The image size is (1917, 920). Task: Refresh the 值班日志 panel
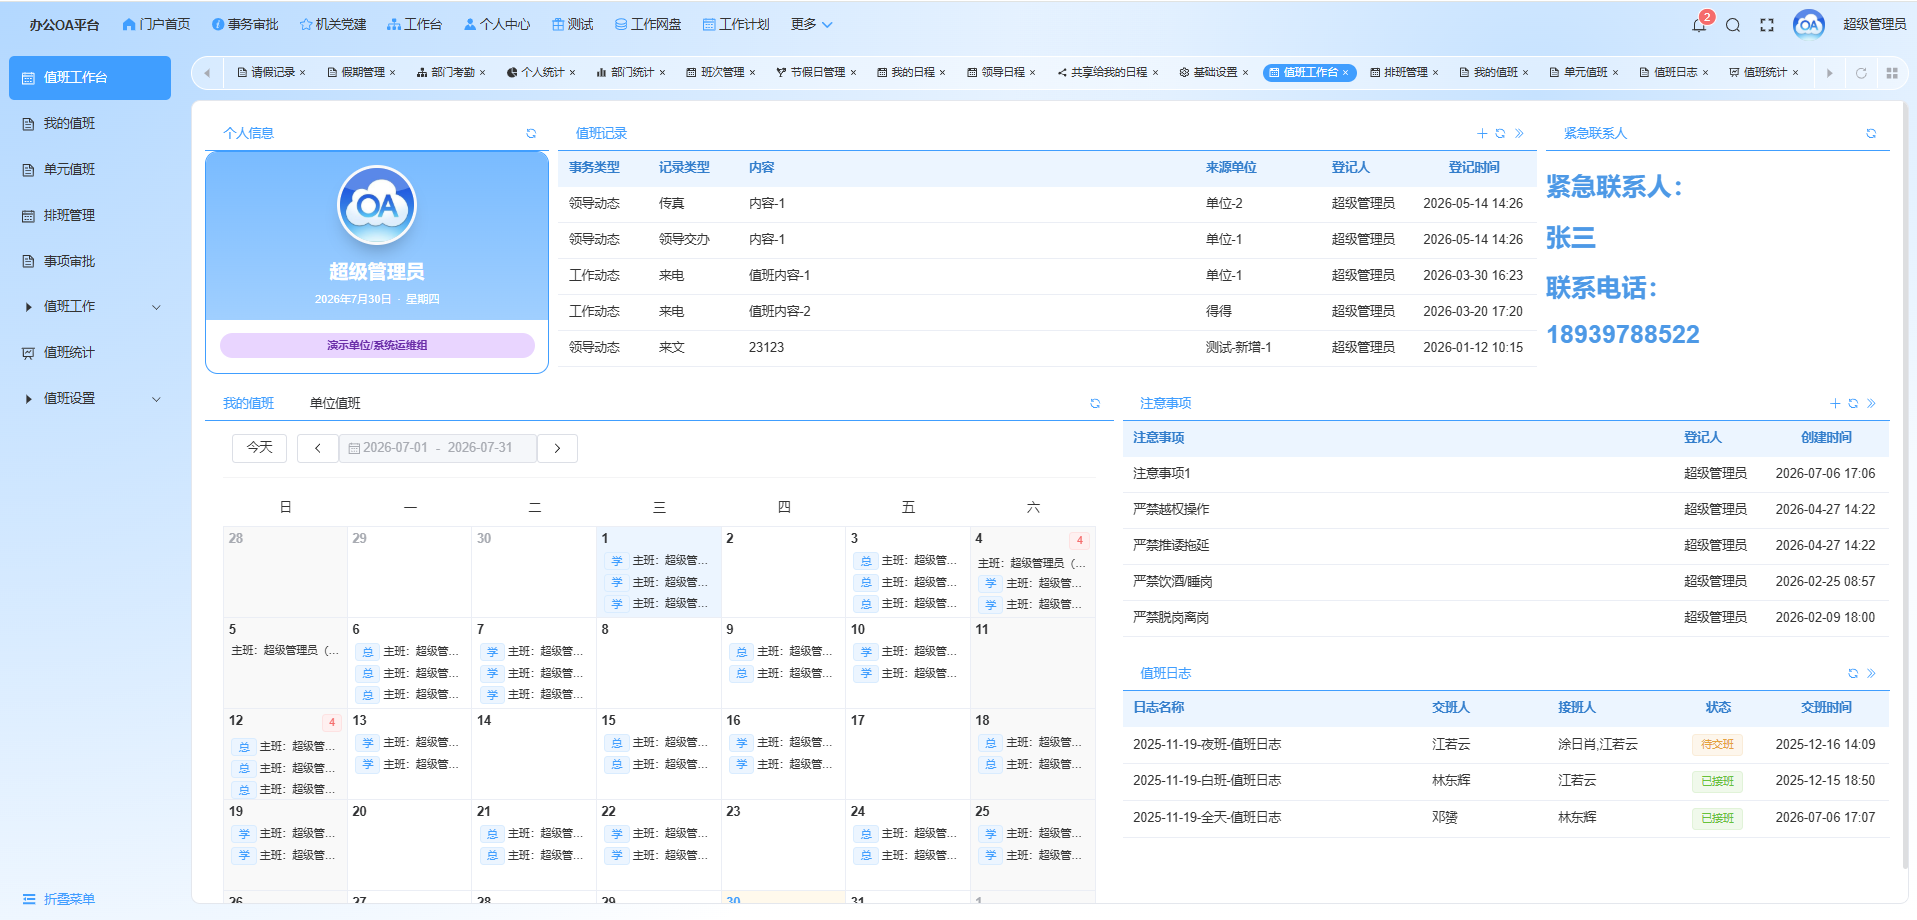point(1853,673)
